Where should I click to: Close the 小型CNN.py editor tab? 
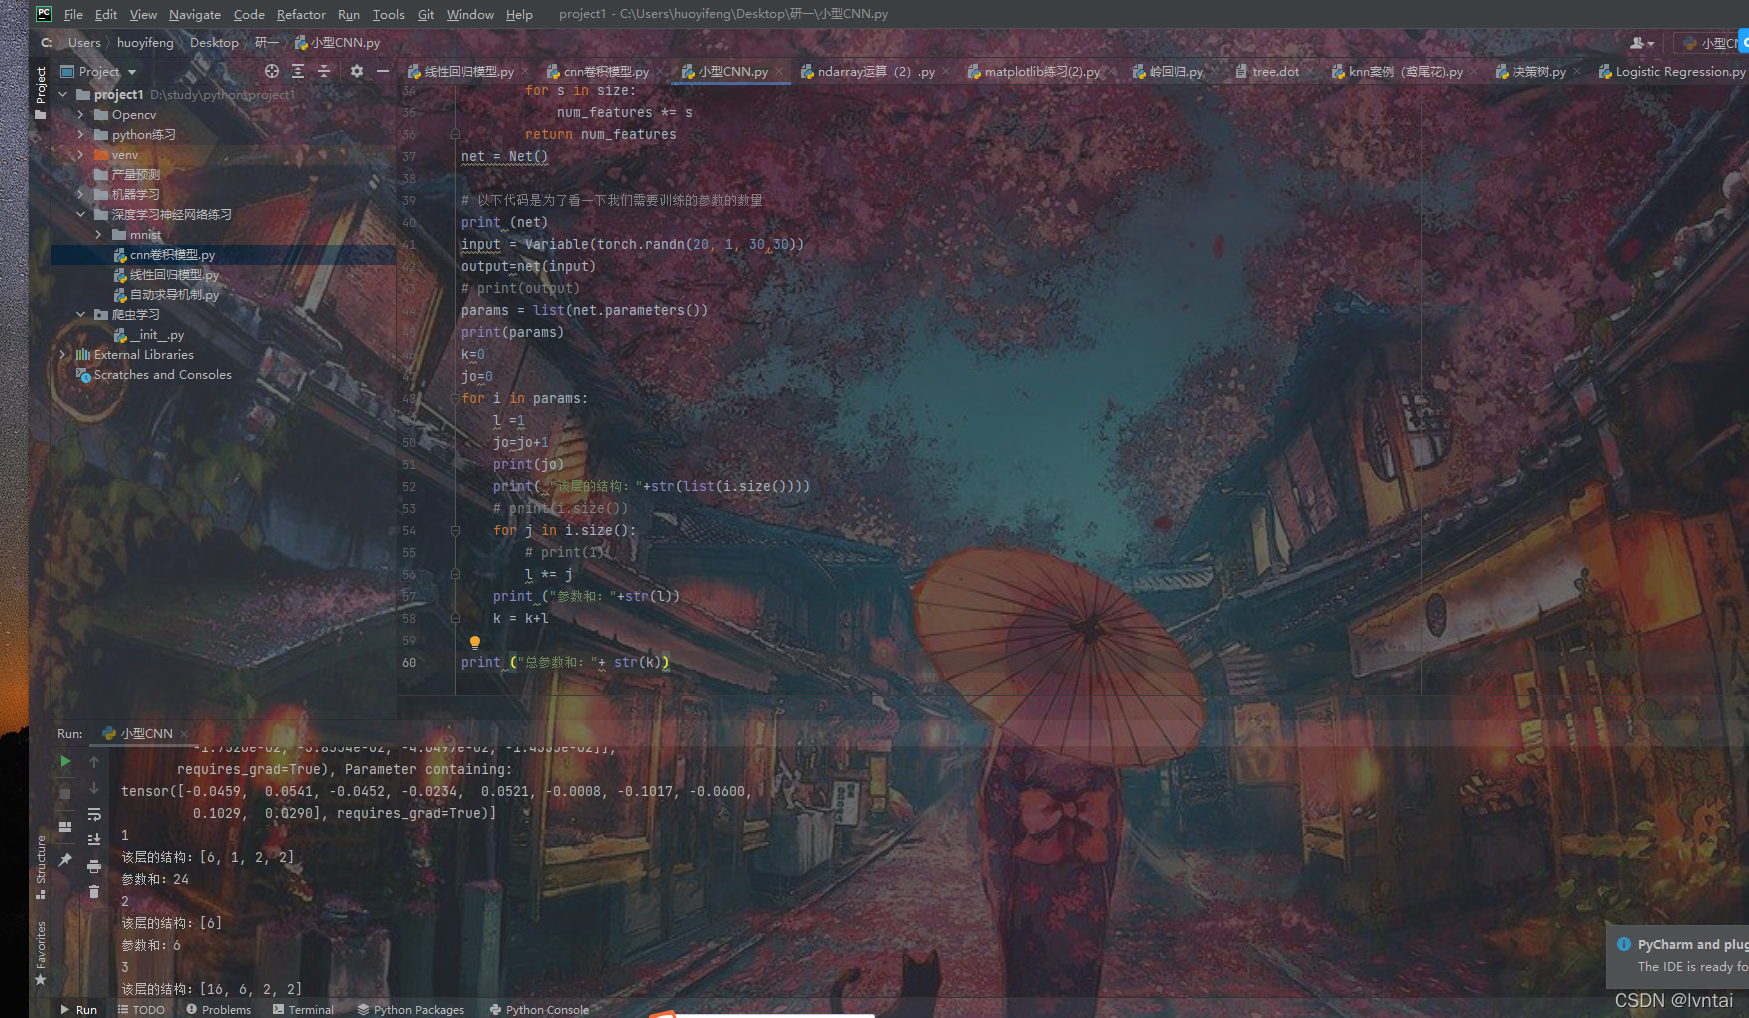tap(780, 72)
